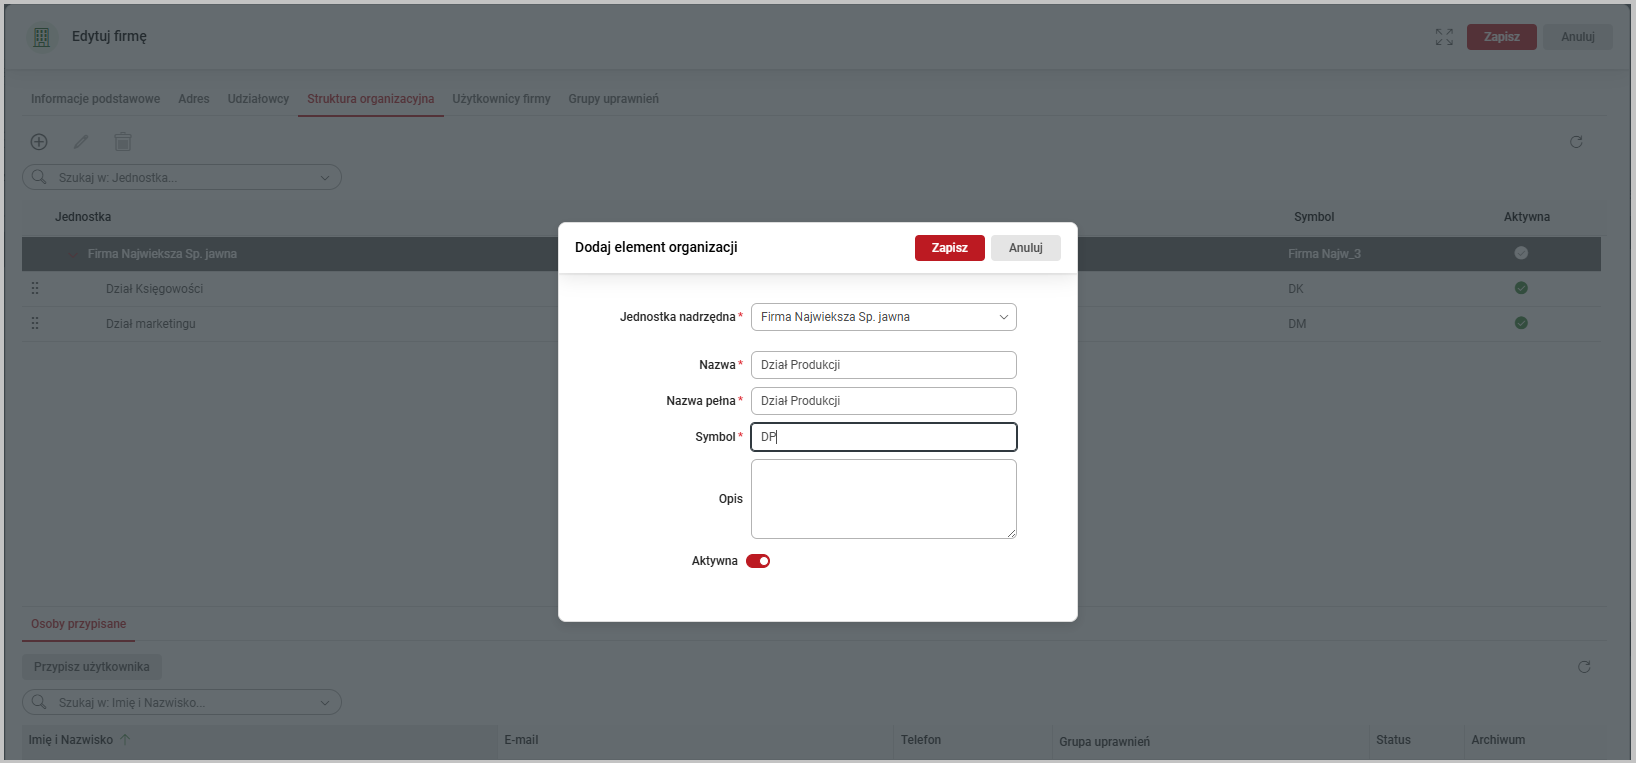Click the add organizational unit plus icon

pos(39,142)
